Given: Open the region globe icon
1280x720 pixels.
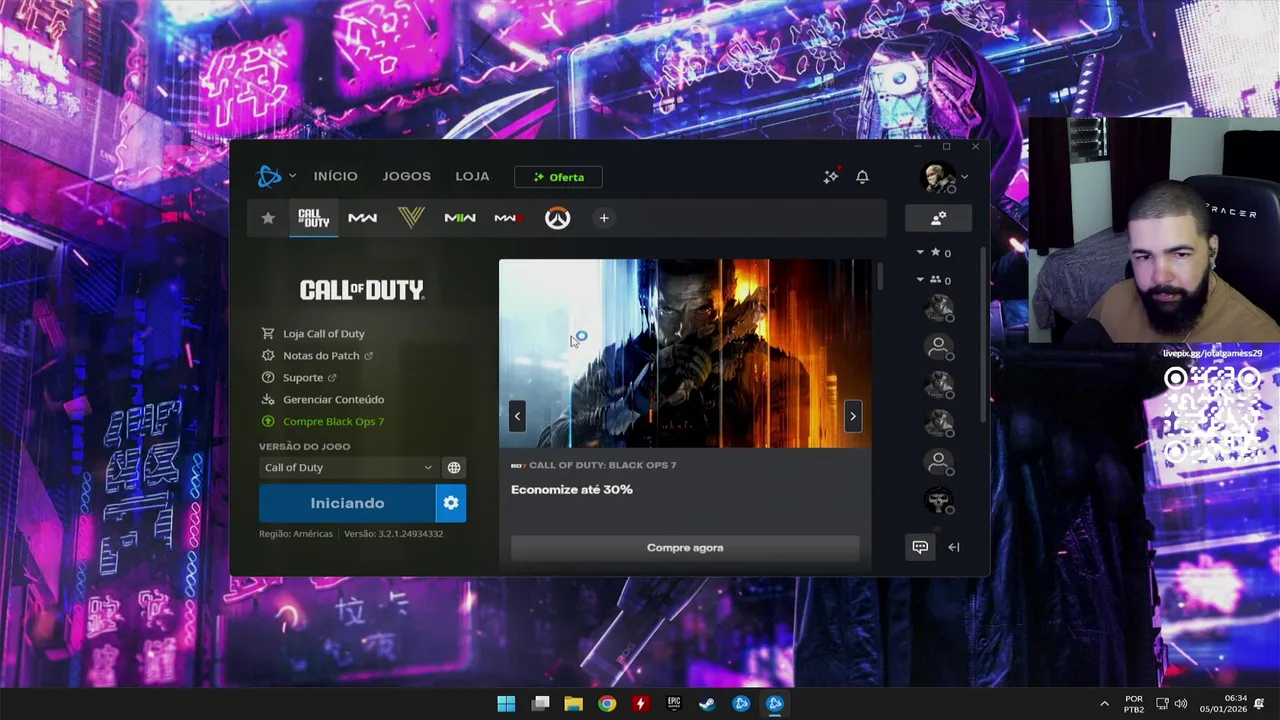Looking at the screenshot, I should tap(454, 467).
